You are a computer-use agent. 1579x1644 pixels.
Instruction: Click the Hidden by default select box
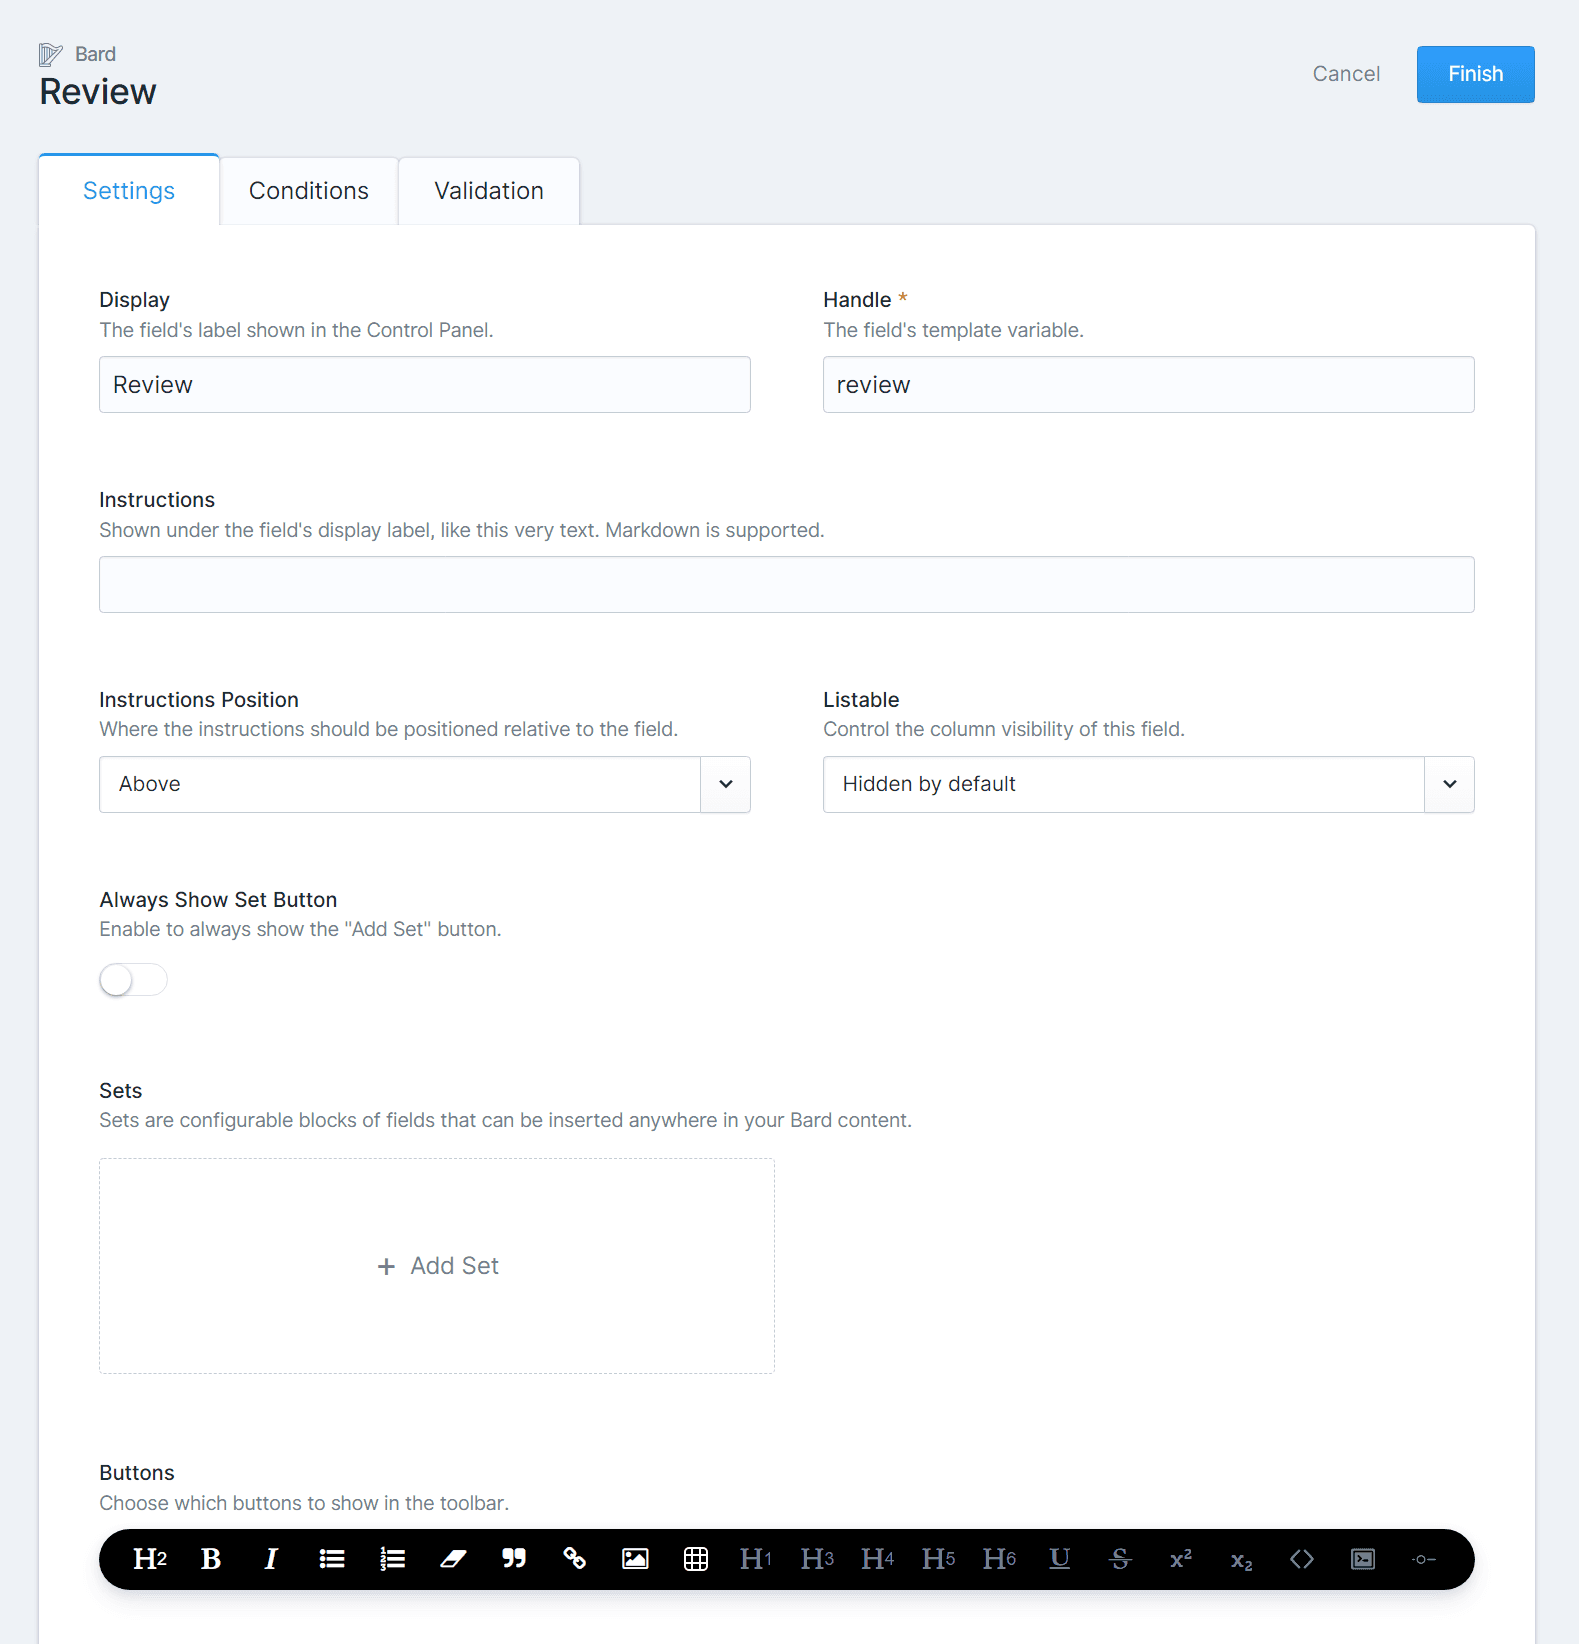[1122, 784]
